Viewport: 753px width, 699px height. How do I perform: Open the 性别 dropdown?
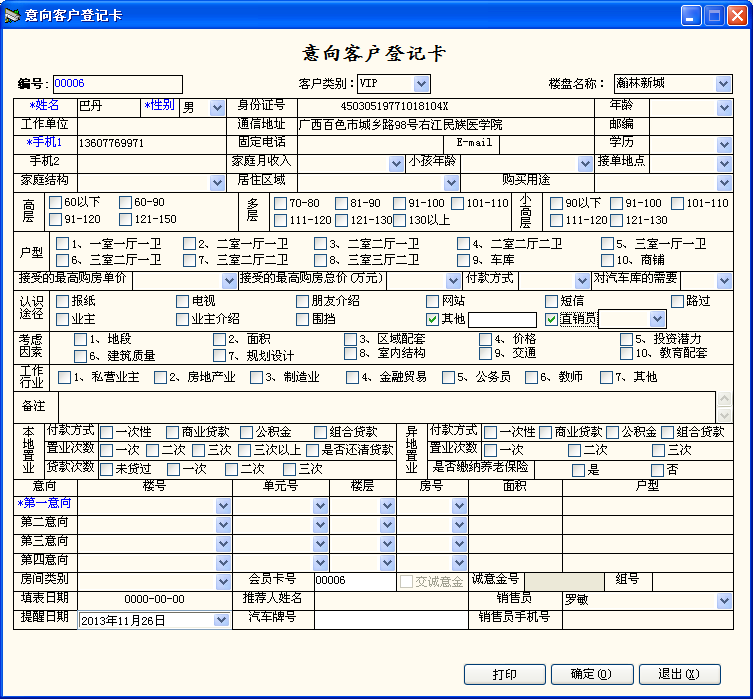217,108
